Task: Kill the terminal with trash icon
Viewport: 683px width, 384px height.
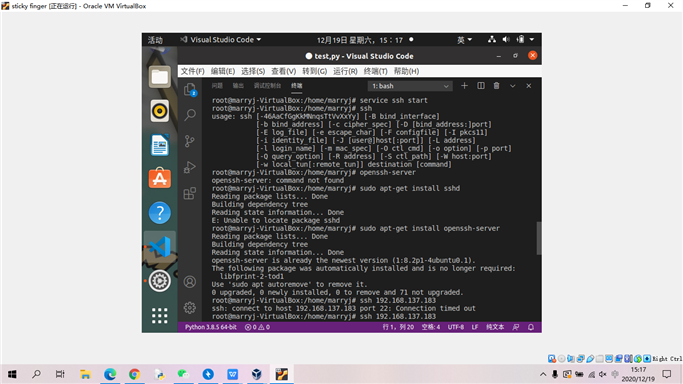Action: [497, 86]
